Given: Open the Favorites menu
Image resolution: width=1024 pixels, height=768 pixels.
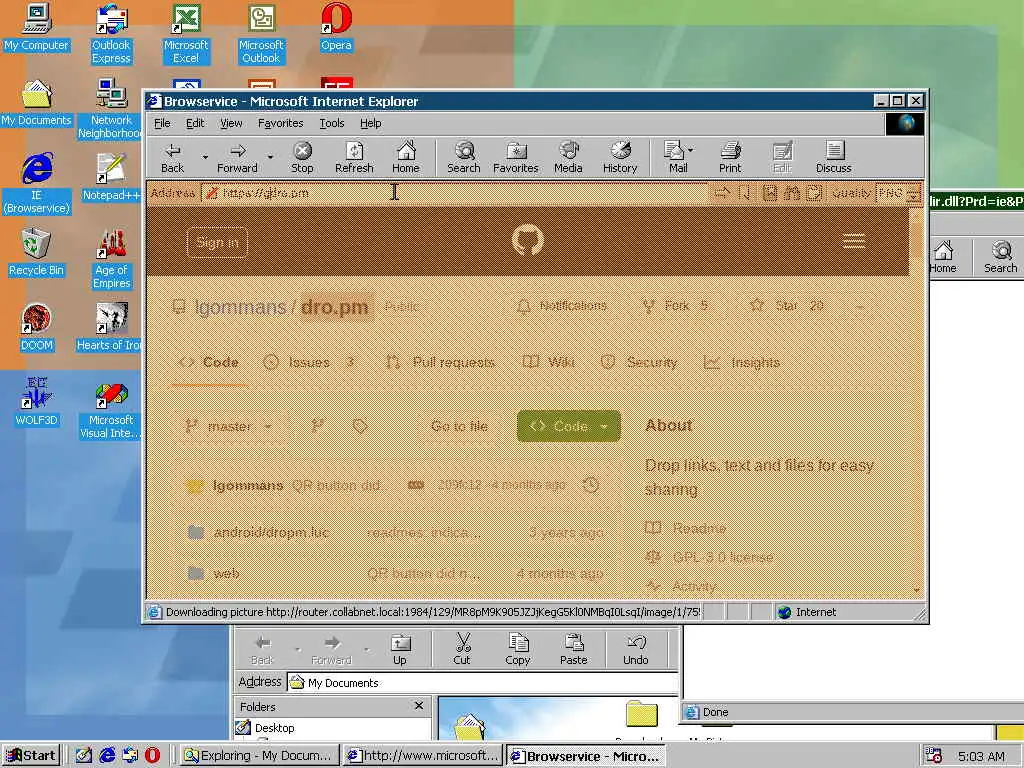Looking at the screenshot, I should (280, 123).
